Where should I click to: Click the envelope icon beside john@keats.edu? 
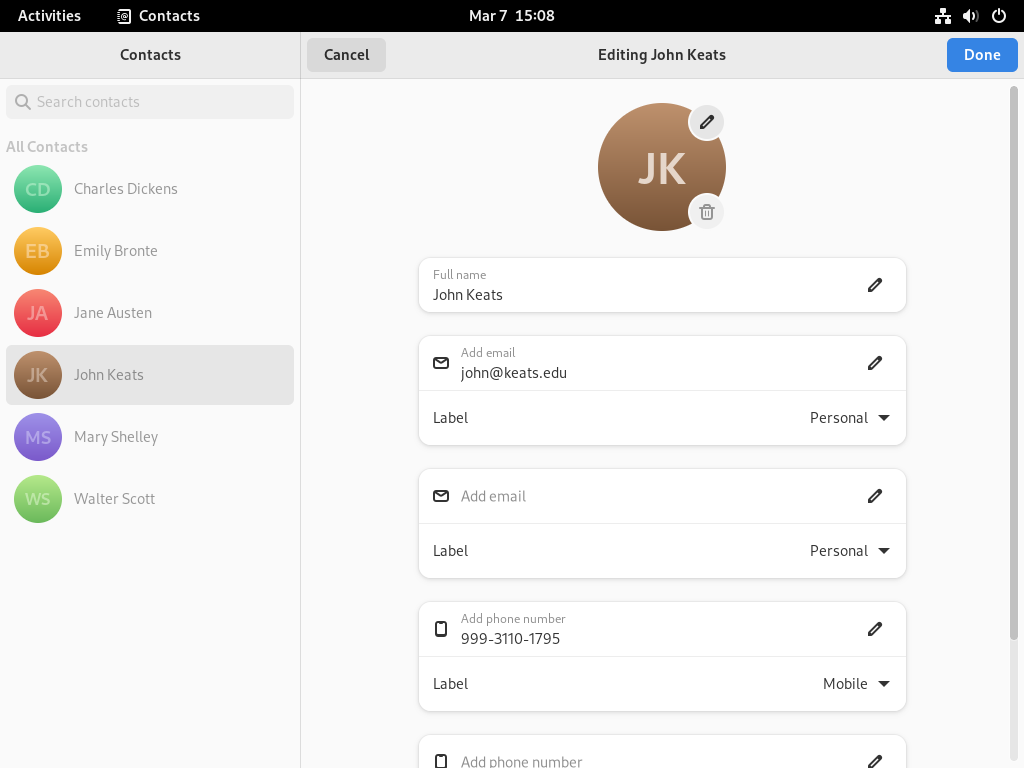point(441,363)
